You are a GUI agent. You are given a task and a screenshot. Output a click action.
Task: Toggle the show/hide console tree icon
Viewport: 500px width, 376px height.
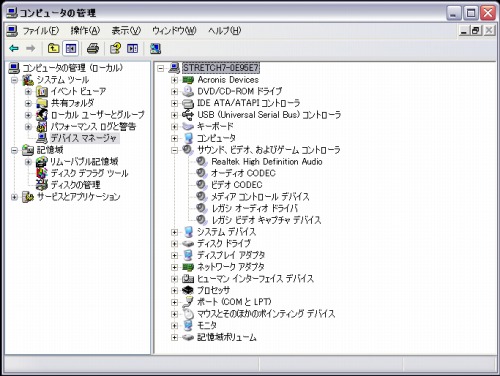point(71,49)
